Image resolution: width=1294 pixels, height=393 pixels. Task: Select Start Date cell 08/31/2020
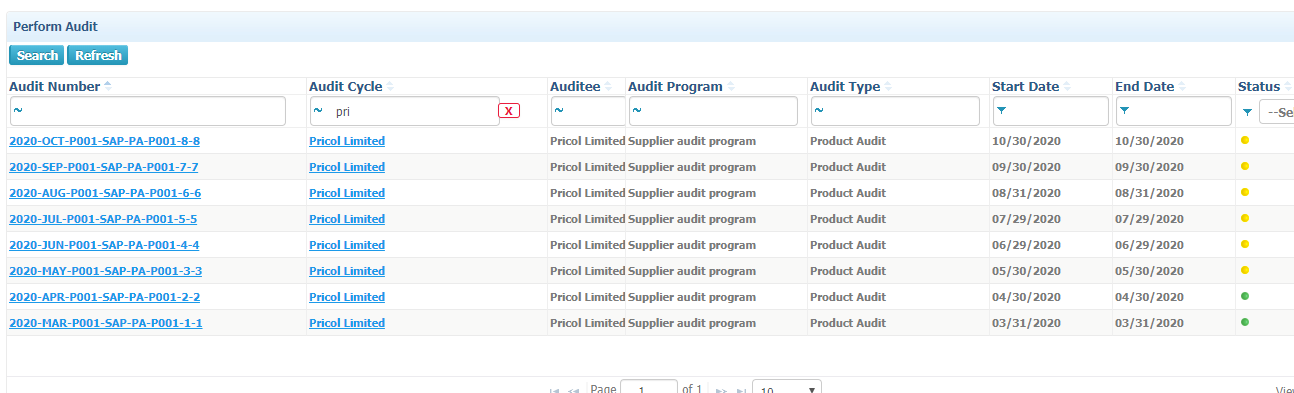(1026, 193)
